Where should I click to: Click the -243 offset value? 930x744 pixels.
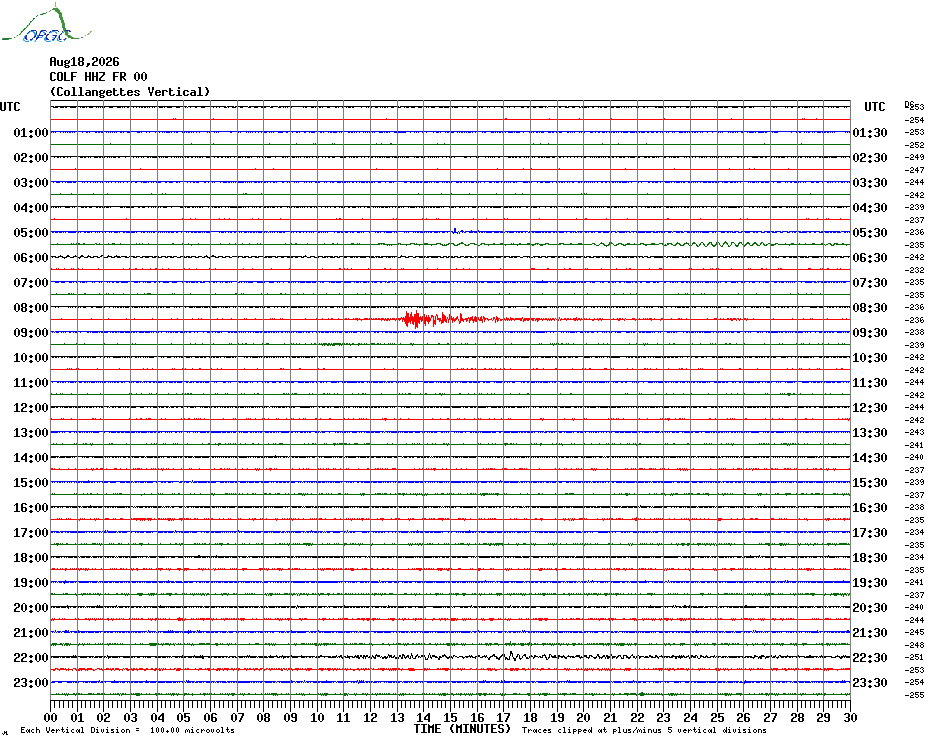pos(915,433)
